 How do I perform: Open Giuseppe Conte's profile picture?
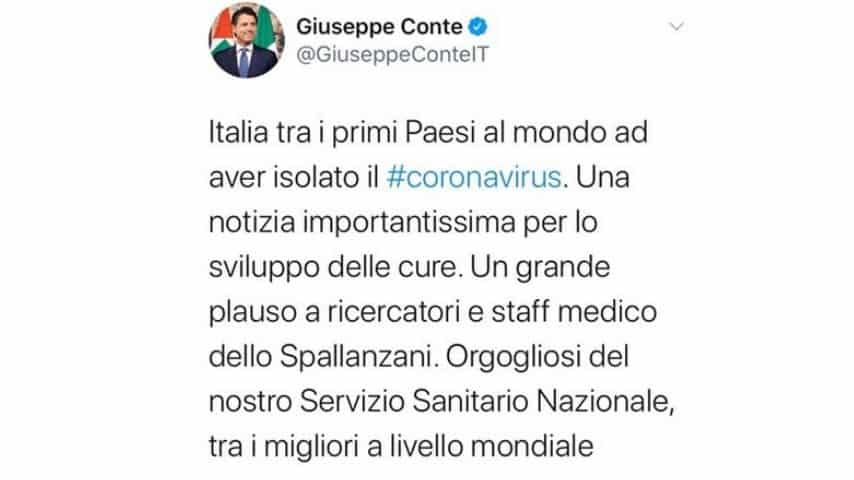click(x=247, y=41)
